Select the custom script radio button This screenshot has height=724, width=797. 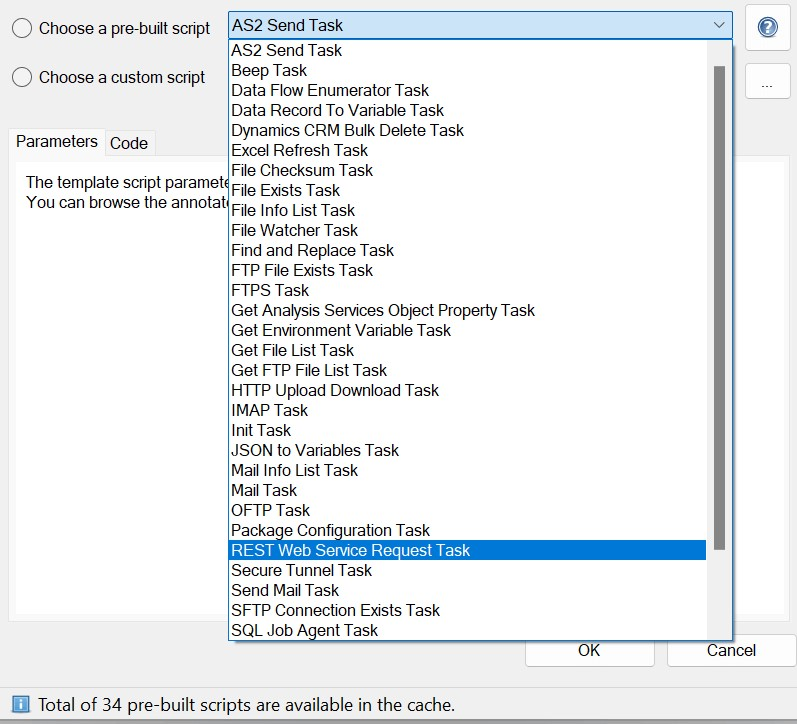pyautogui.click(x=22, y=77)
